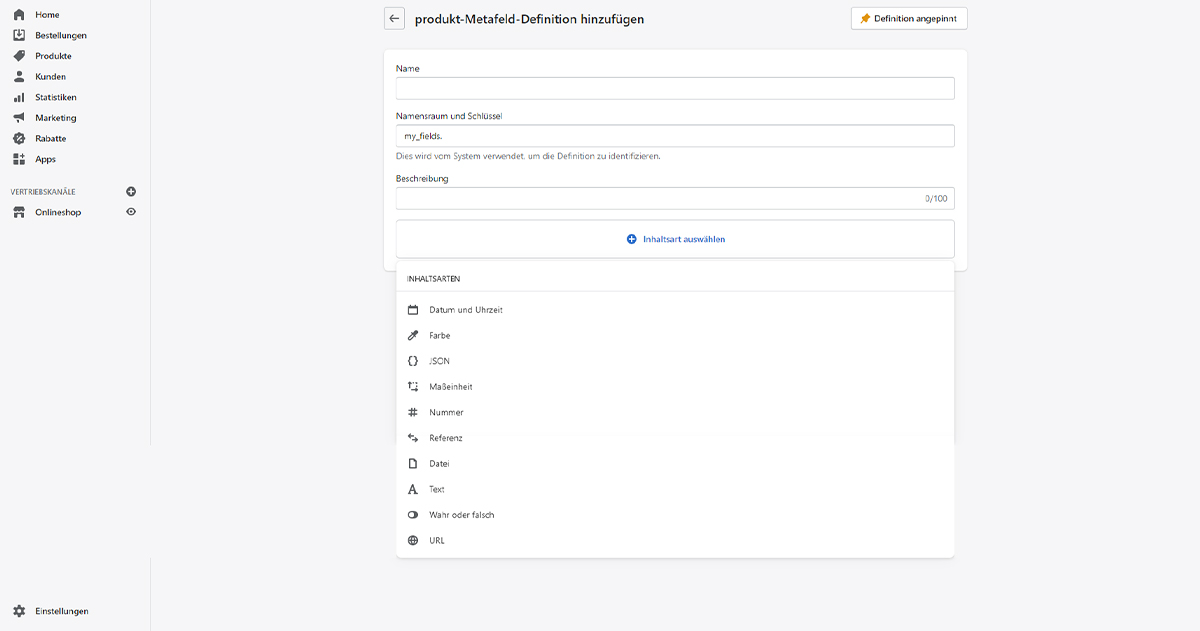Click the arrows icon for Referenz
This screenshot has width=1200, height=631.
point(413,438)
